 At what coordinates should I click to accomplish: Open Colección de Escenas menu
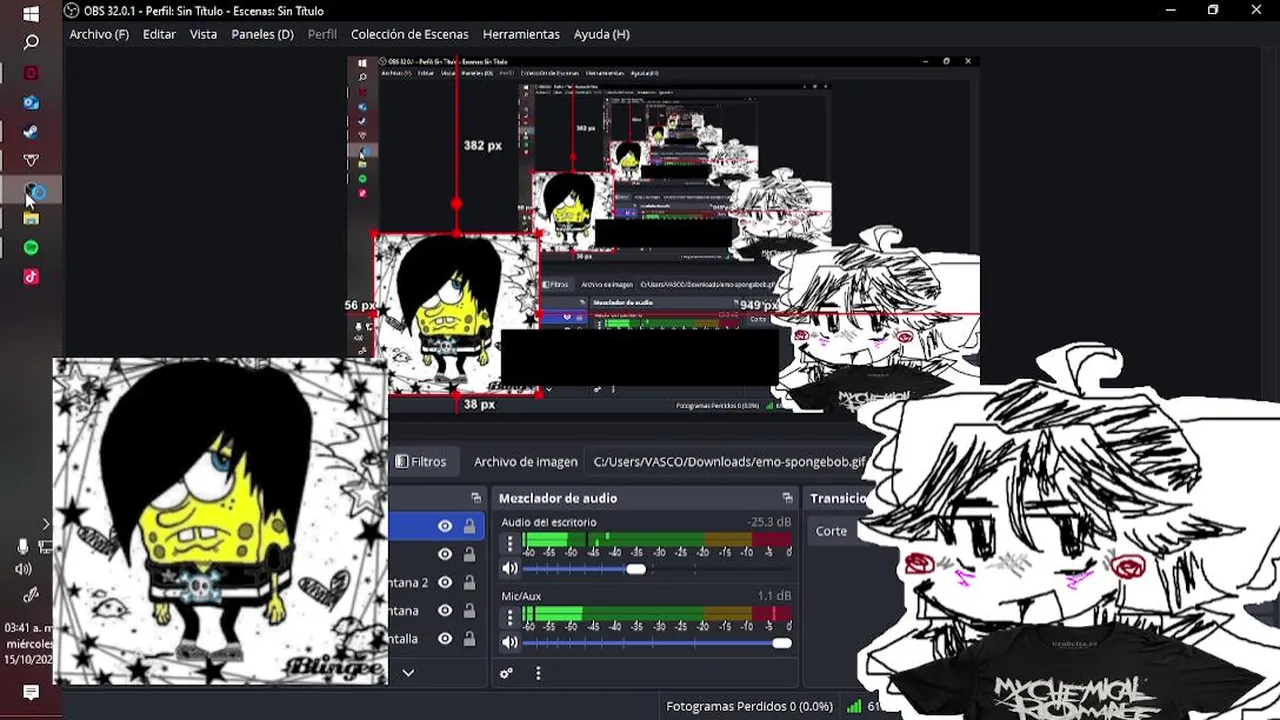pos(409,34)
